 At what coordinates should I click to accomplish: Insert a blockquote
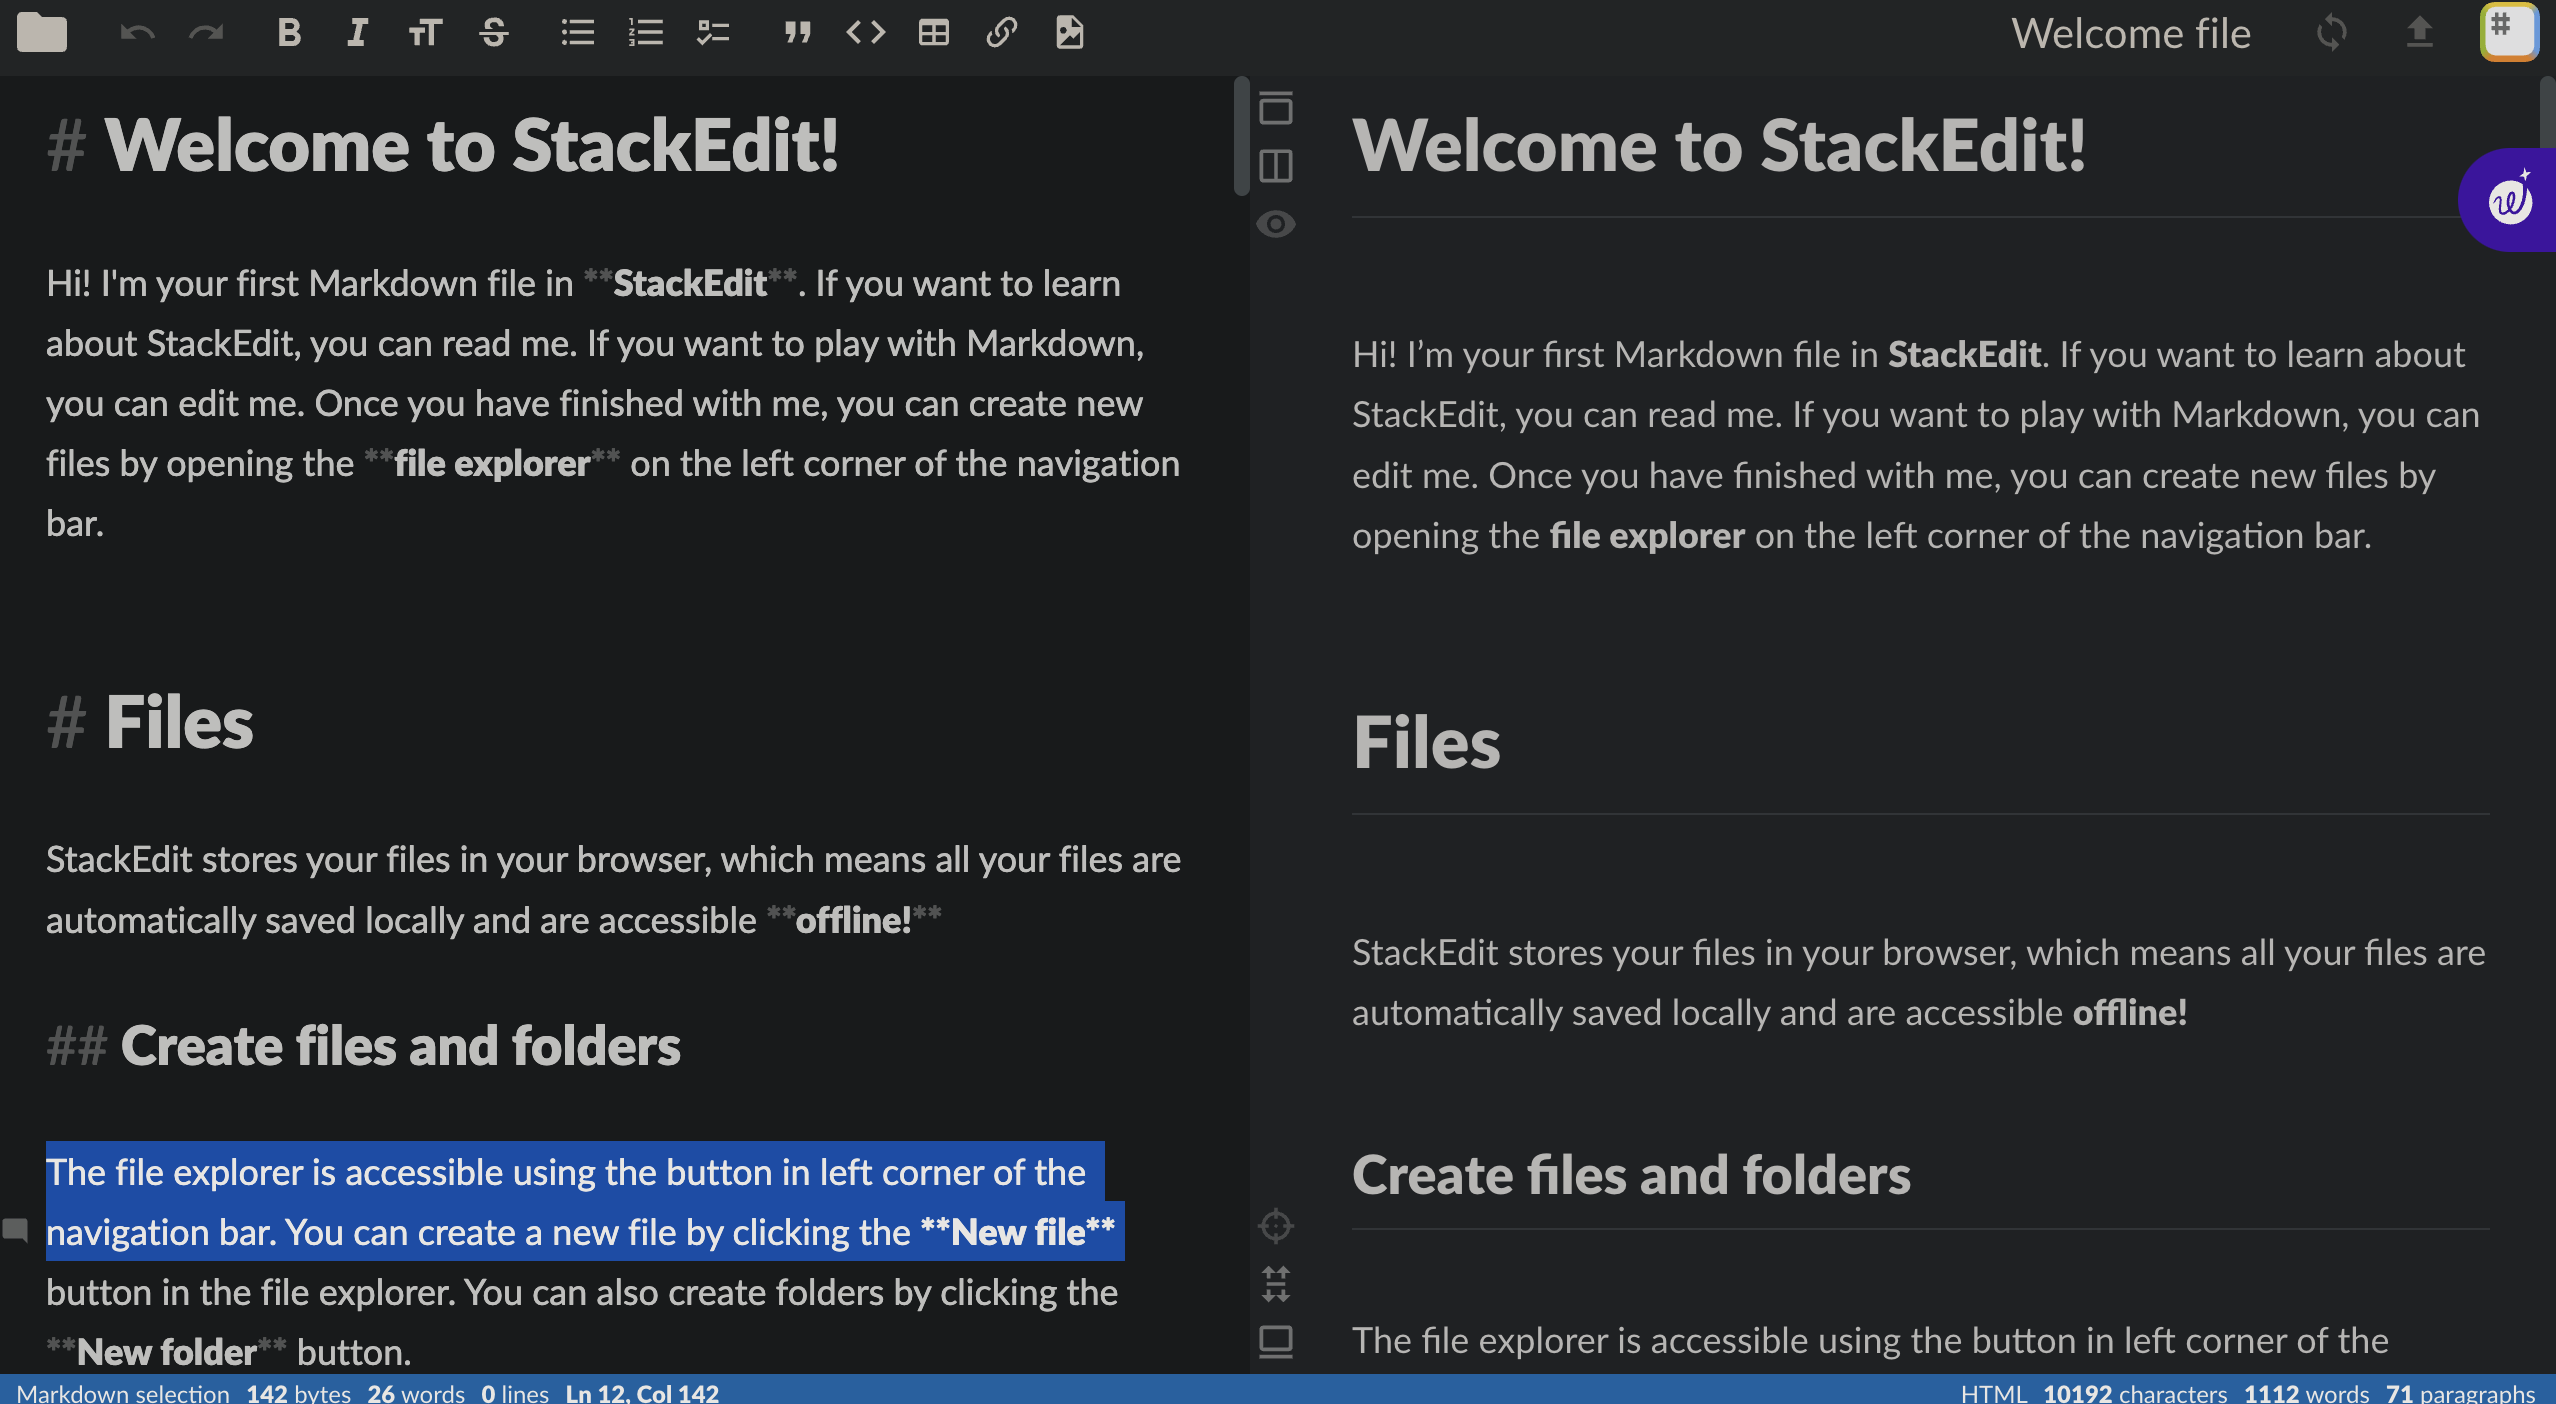[x=797, y=33]
